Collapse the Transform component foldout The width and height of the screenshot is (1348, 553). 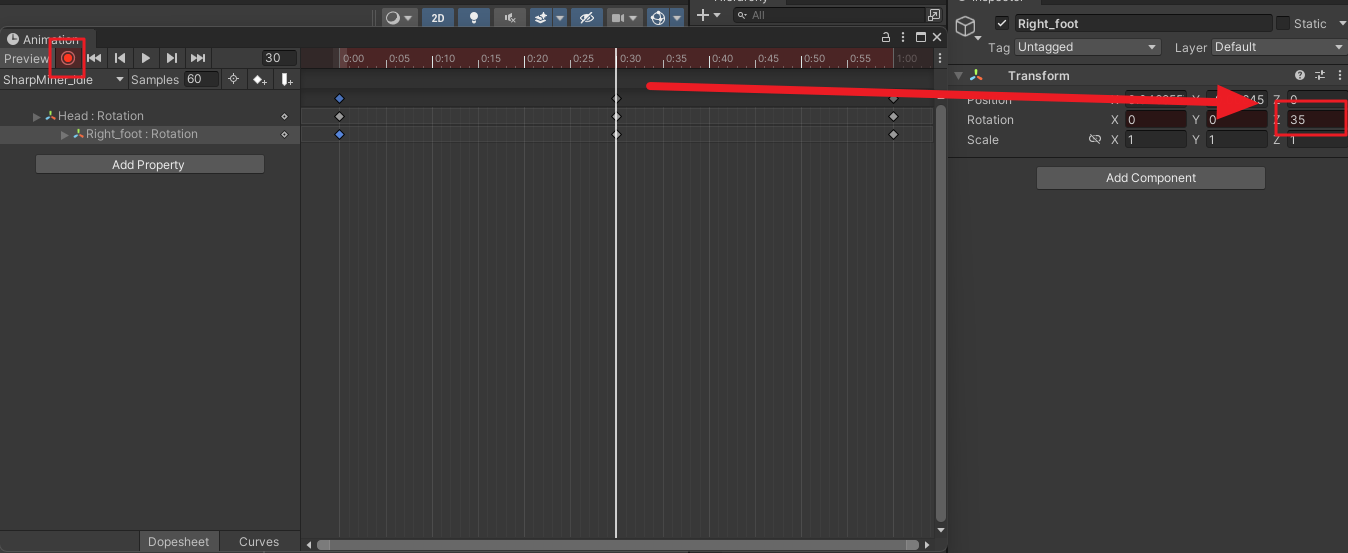(x=958, y=76)
